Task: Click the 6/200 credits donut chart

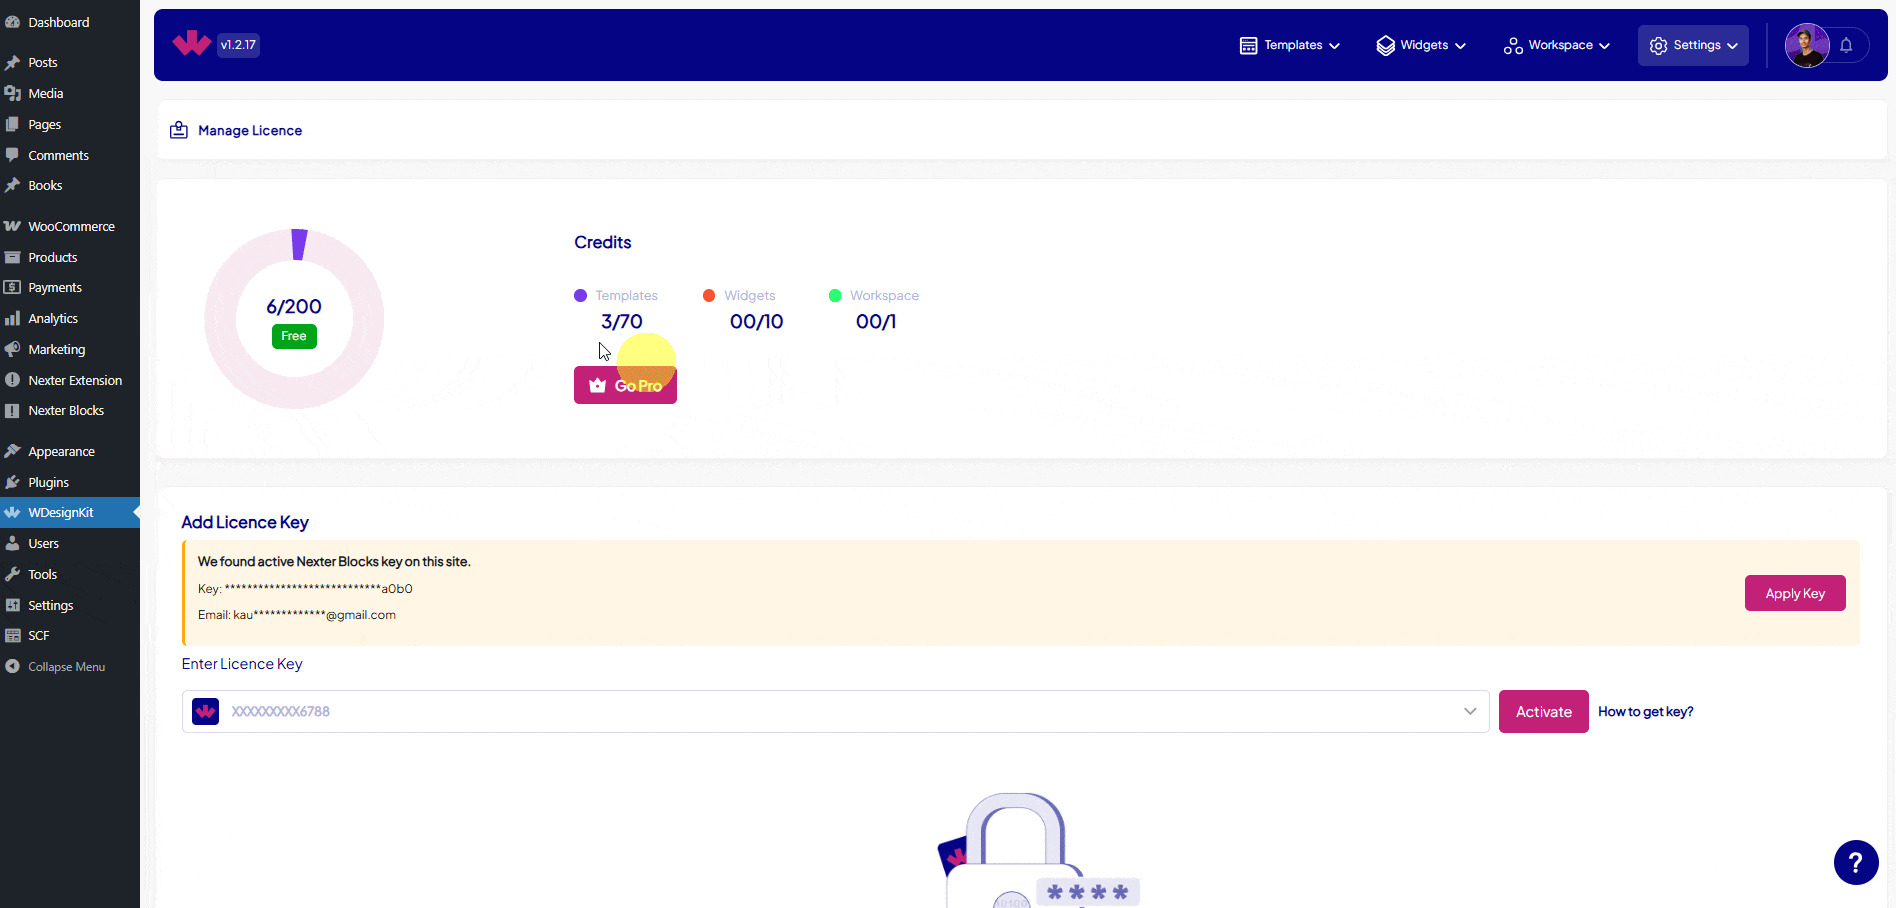Action: point(294,318)
